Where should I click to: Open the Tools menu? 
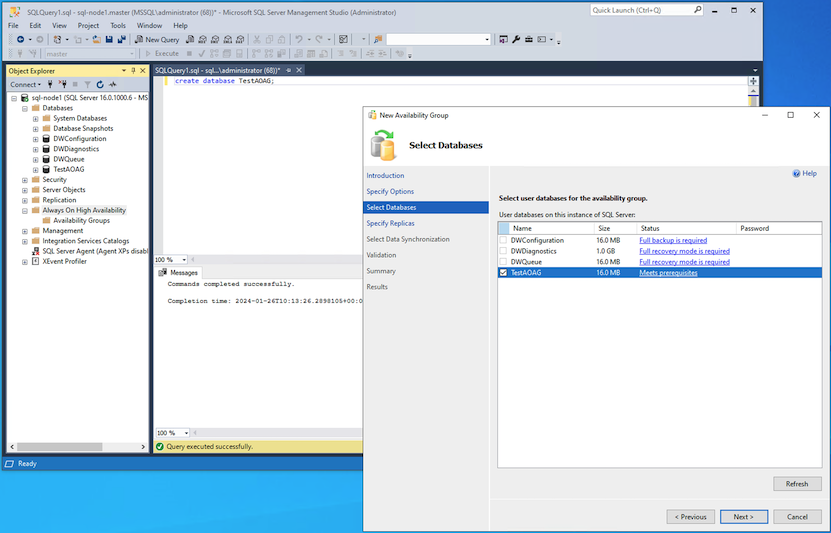click(x=118, y=25)
